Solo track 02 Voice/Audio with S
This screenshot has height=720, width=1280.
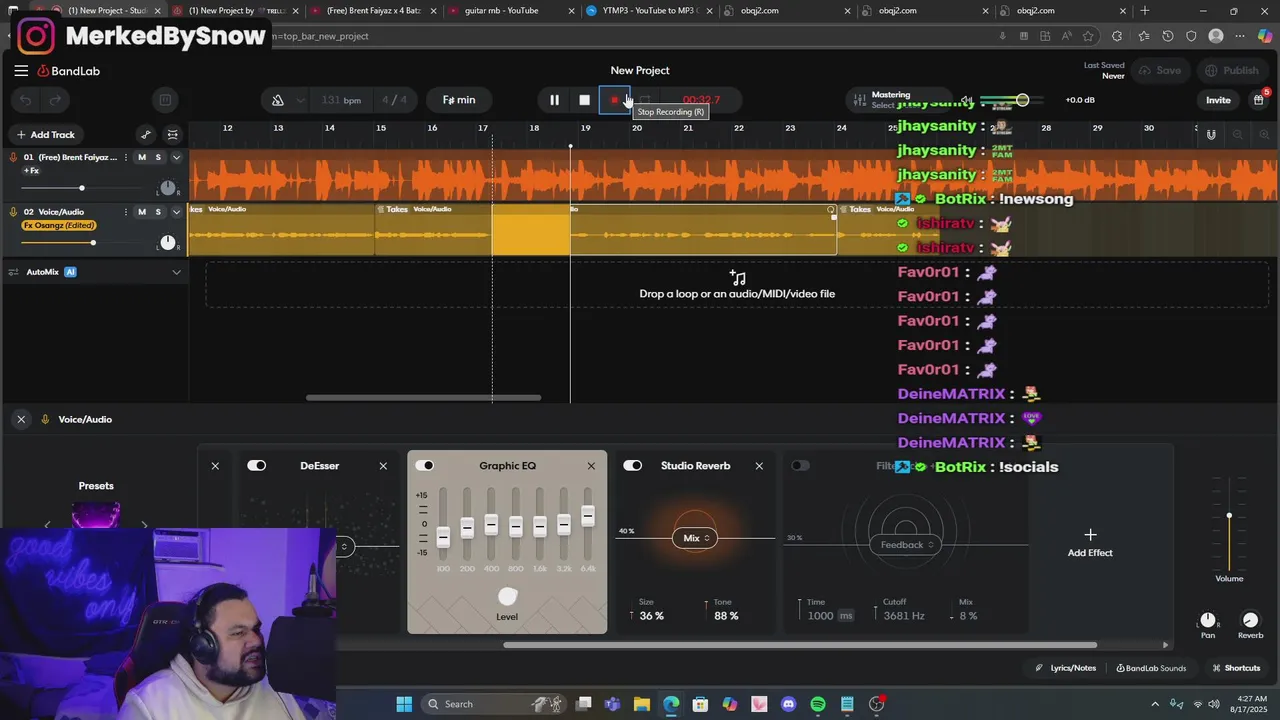(x=158, y=212)
